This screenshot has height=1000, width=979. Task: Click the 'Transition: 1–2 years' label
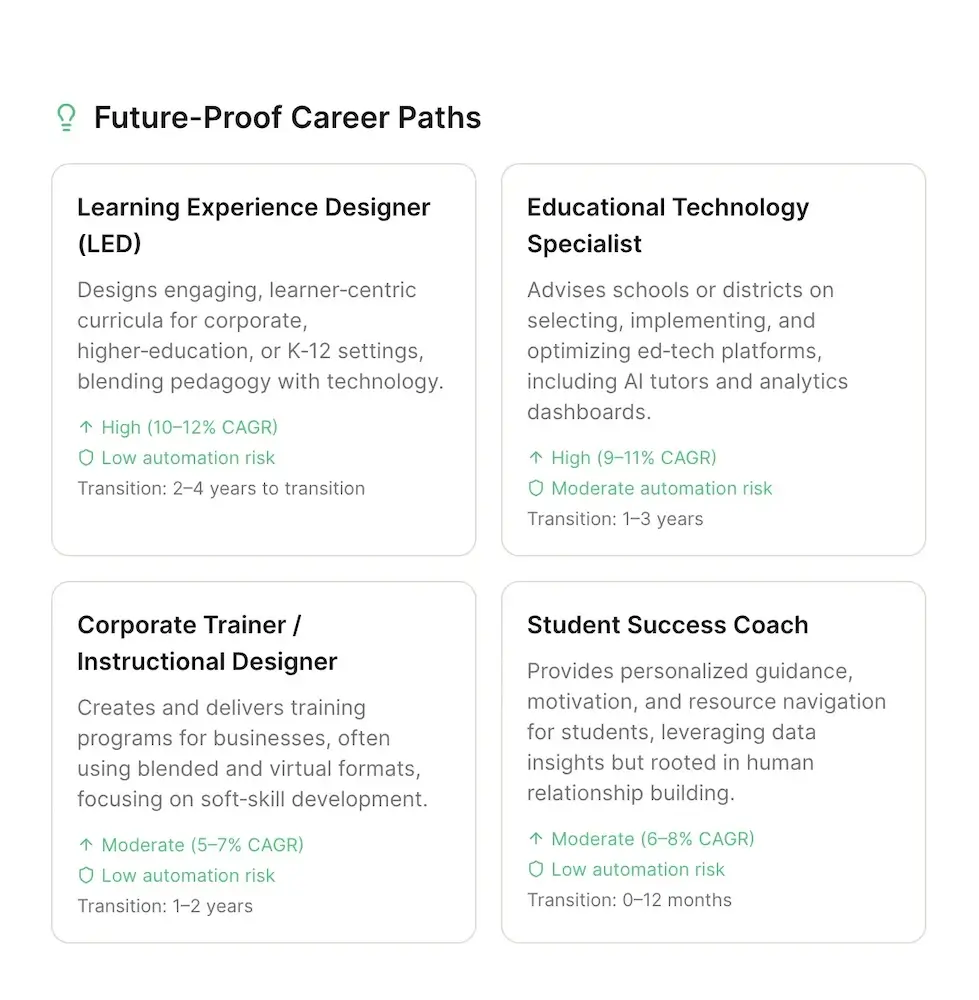coord(165,907)
